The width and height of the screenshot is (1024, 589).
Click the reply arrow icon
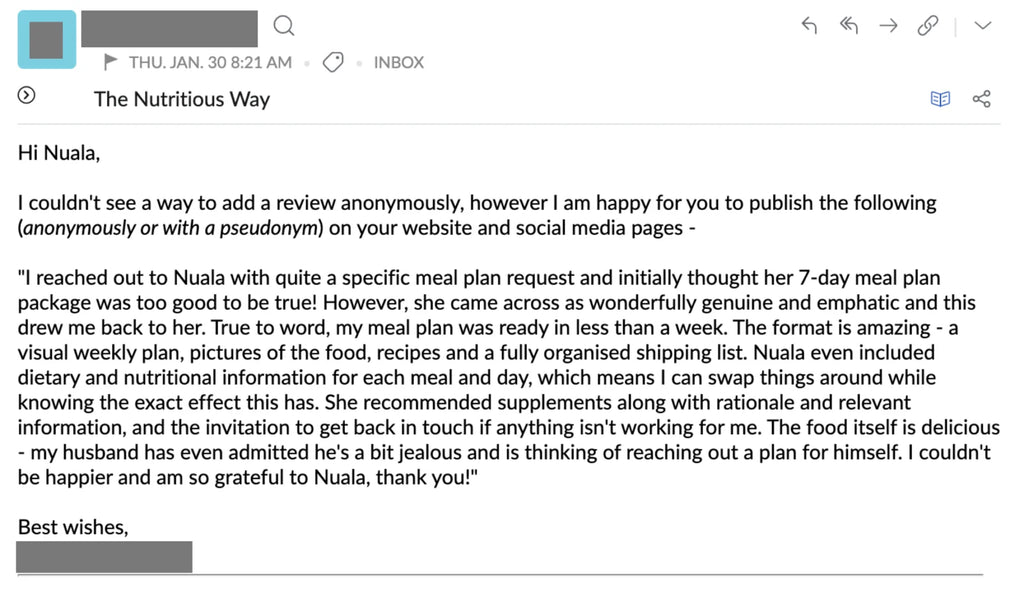(810, 26)
